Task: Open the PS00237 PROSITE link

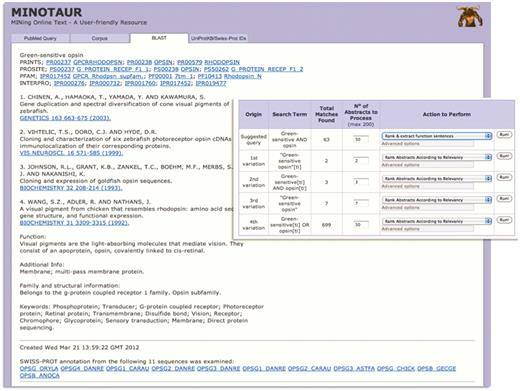Action: pos(62,69)
